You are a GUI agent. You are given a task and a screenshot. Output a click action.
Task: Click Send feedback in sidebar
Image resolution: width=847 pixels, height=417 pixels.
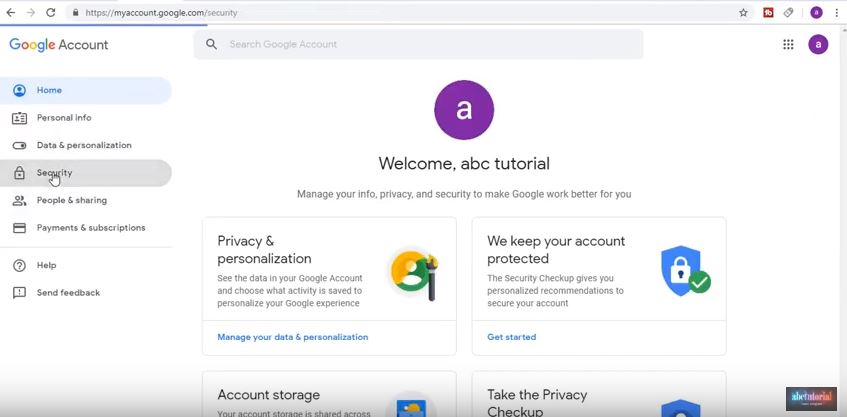tap(86, 293)
